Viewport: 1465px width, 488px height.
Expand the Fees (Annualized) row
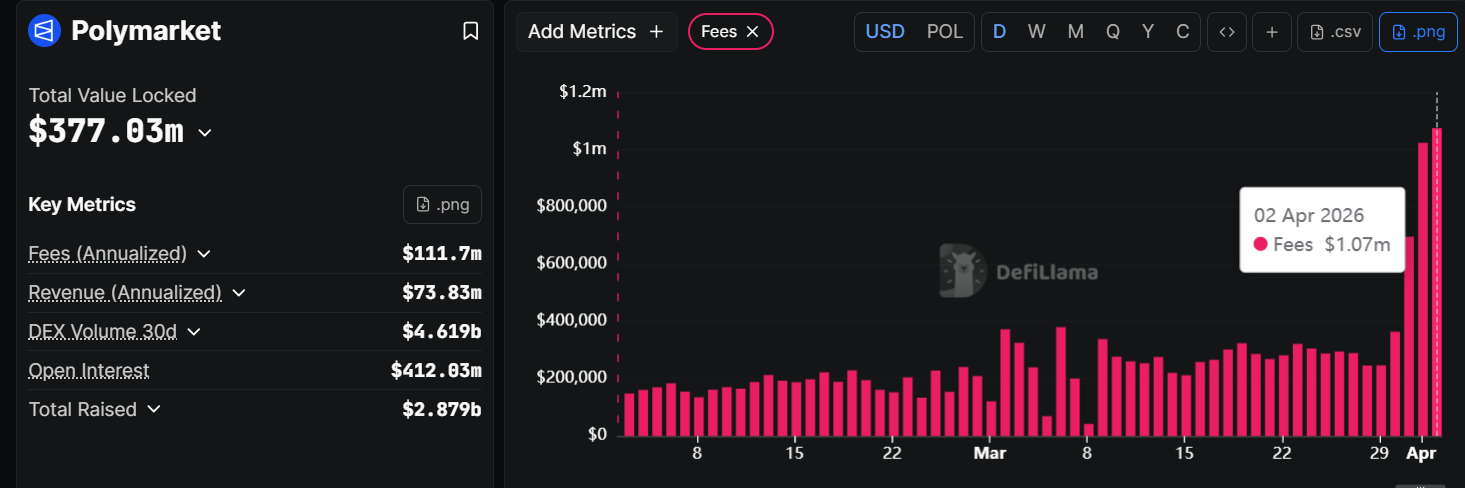[204, 254]
